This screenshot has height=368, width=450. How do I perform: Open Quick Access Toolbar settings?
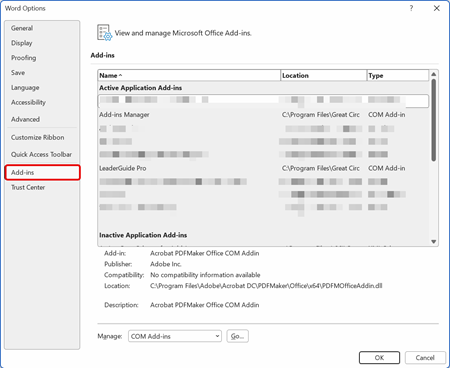click(41, 154)
